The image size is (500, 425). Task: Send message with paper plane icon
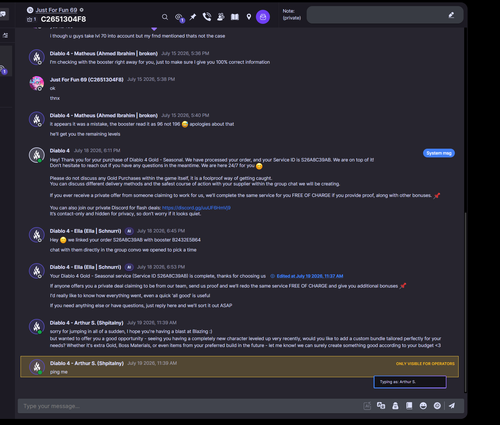click(x=452, y=406)
